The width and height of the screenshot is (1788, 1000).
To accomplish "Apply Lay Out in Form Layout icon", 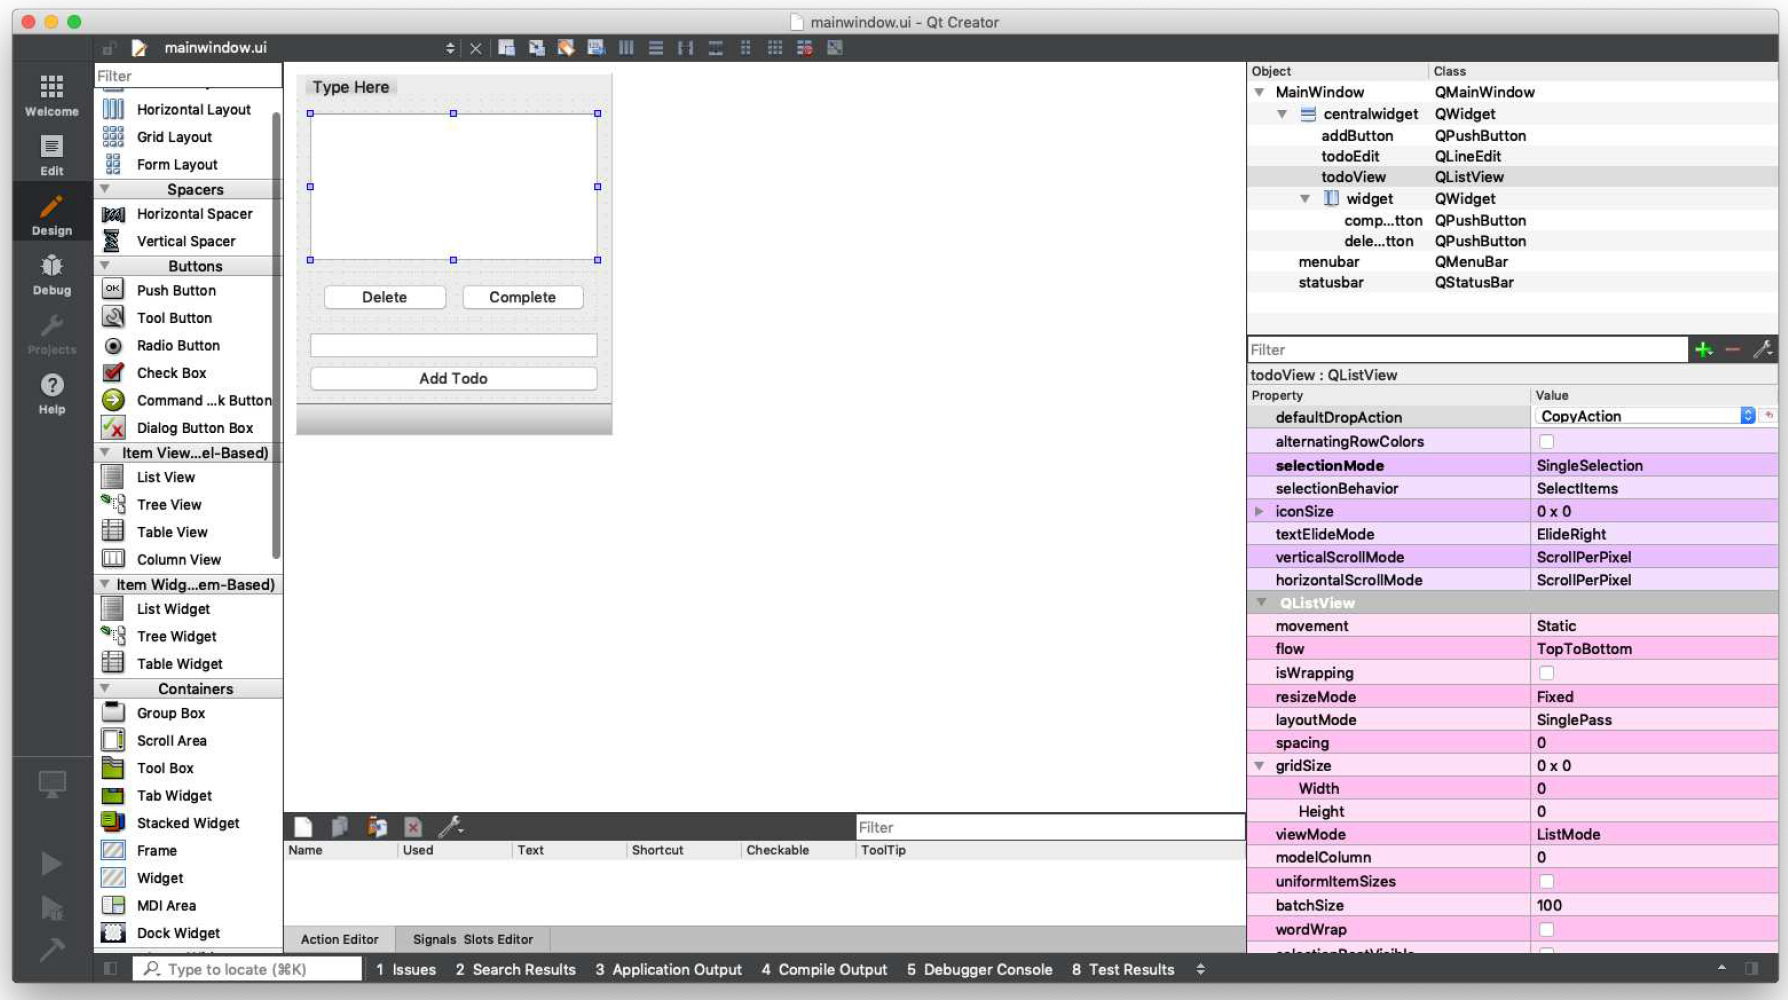I will point(745,48).
